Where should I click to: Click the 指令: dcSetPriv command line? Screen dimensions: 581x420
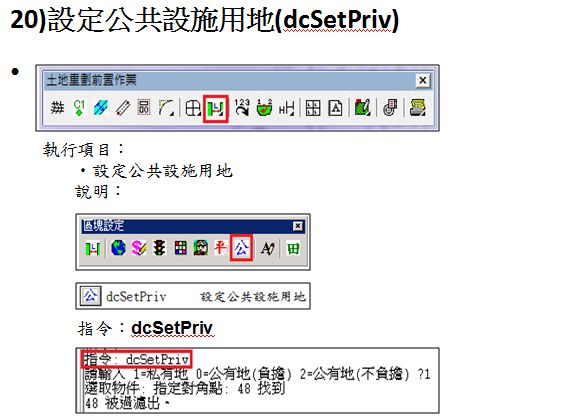136,359
